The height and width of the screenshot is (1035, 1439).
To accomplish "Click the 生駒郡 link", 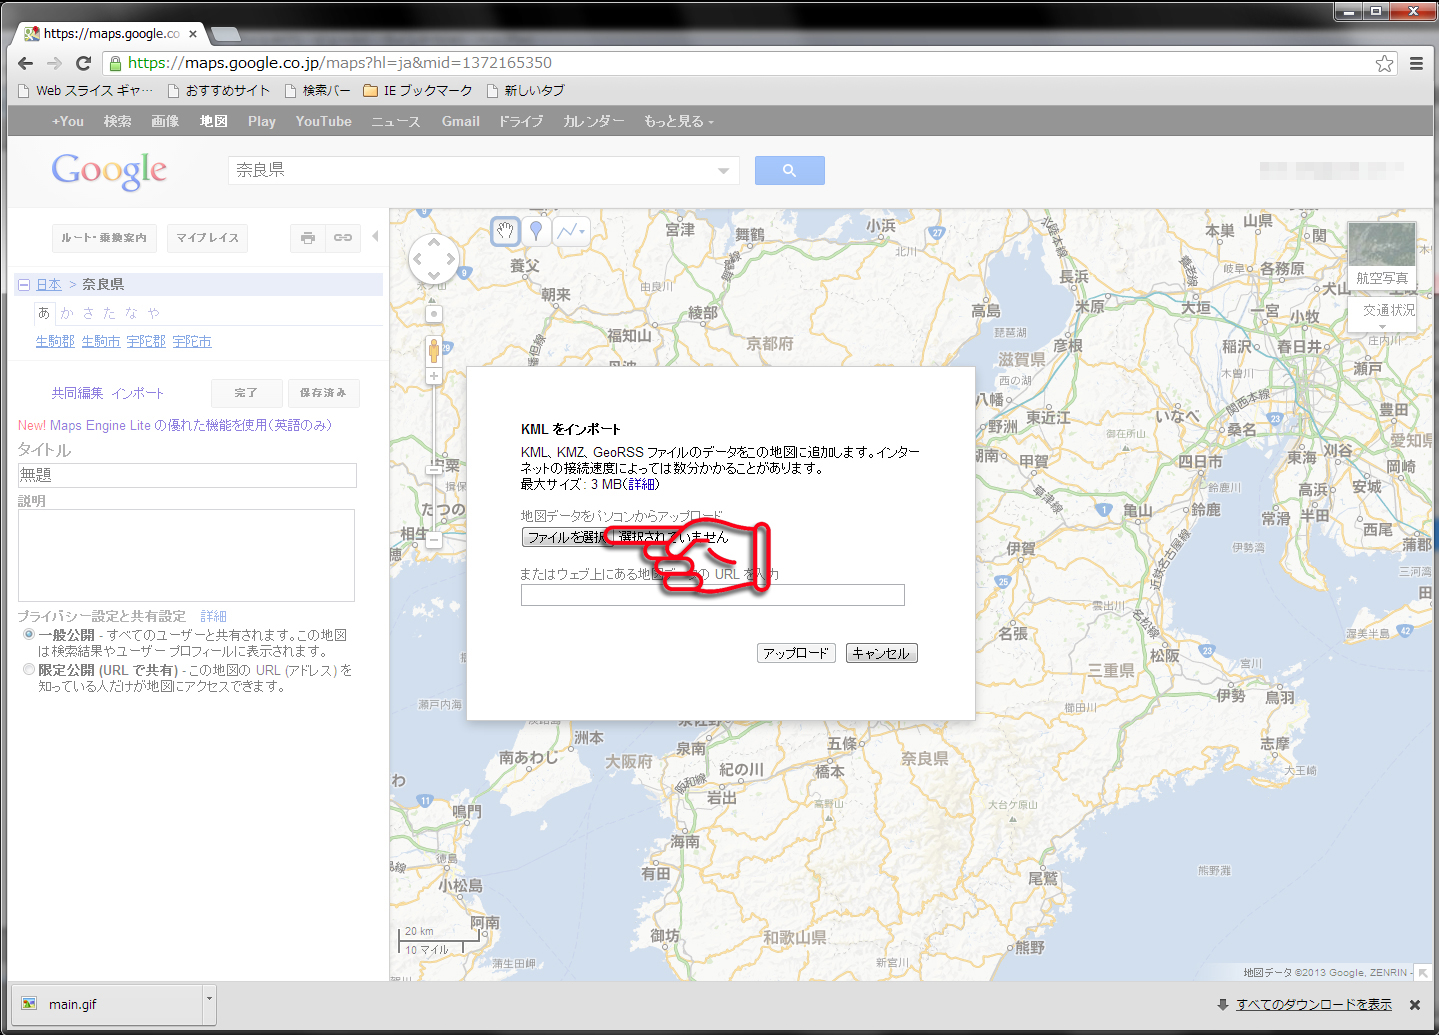I will pyautogui.click(x=55, y=341).
